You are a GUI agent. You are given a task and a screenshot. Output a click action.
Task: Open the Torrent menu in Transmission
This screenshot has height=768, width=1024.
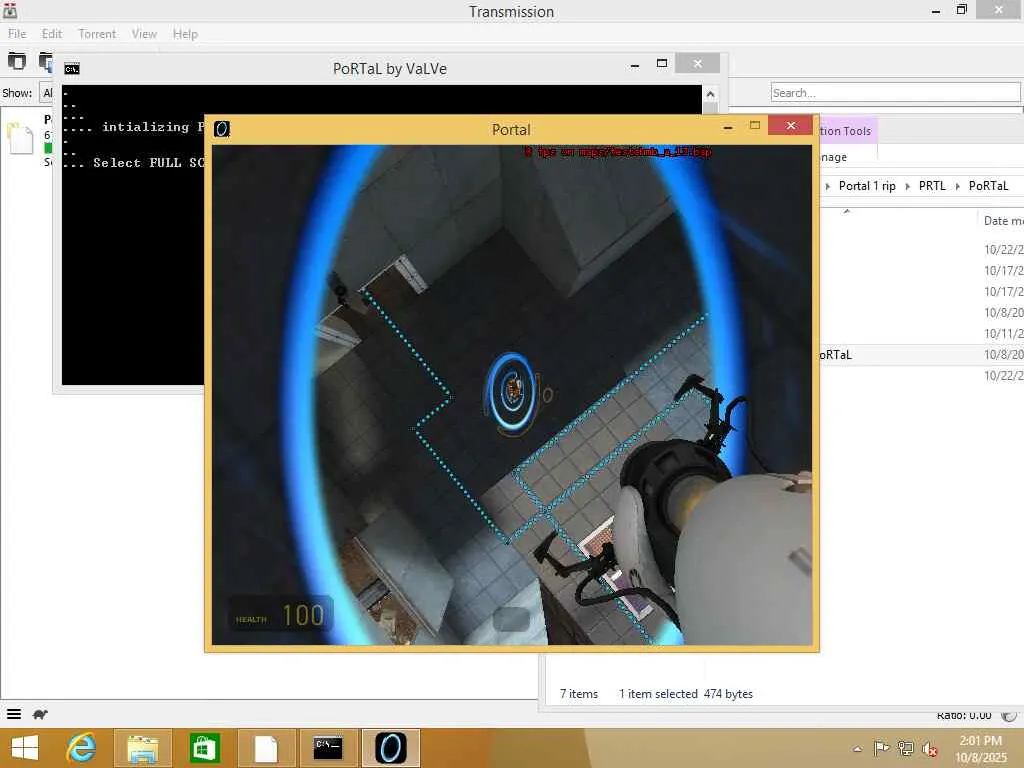click(97, 34)
